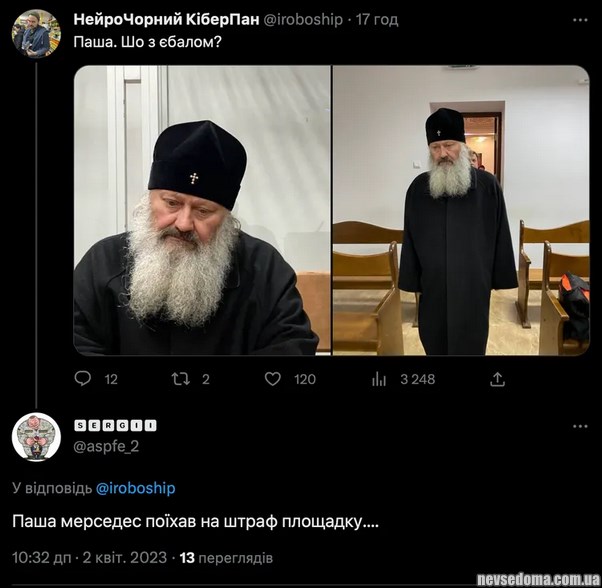Image resolution: width=602 pixels, height=588 pixels.
Task: Click the 13 переглядів view count
Action: pos(226,558)
